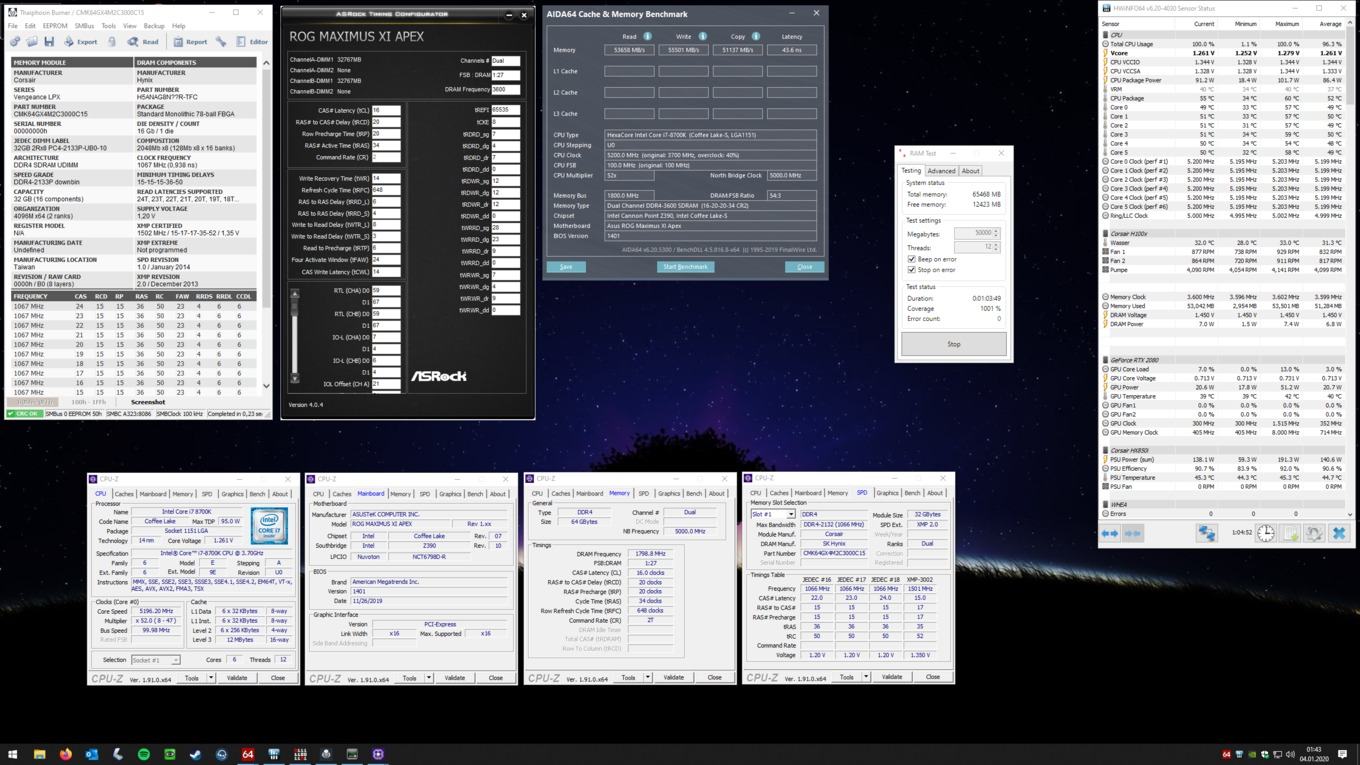Open Outlook from the taskbar
The width and height of the screenshot is (1360, 765).
(91, 754)
